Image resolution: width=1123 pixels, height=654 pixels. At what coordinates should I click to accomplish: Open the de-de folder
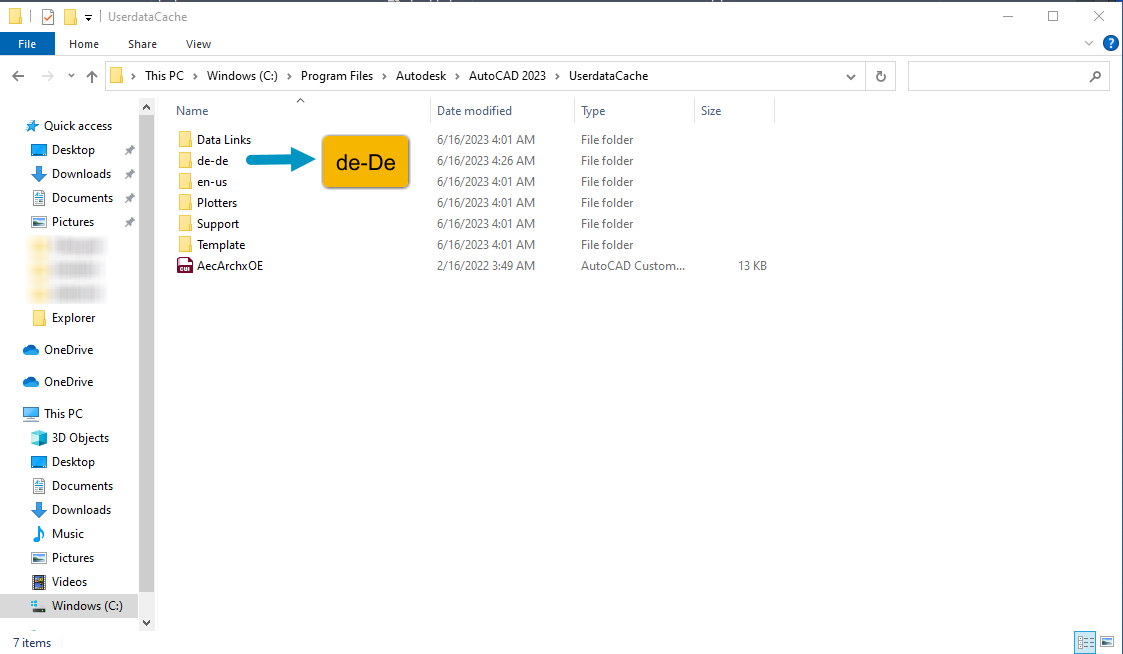[x=212, y=160]
